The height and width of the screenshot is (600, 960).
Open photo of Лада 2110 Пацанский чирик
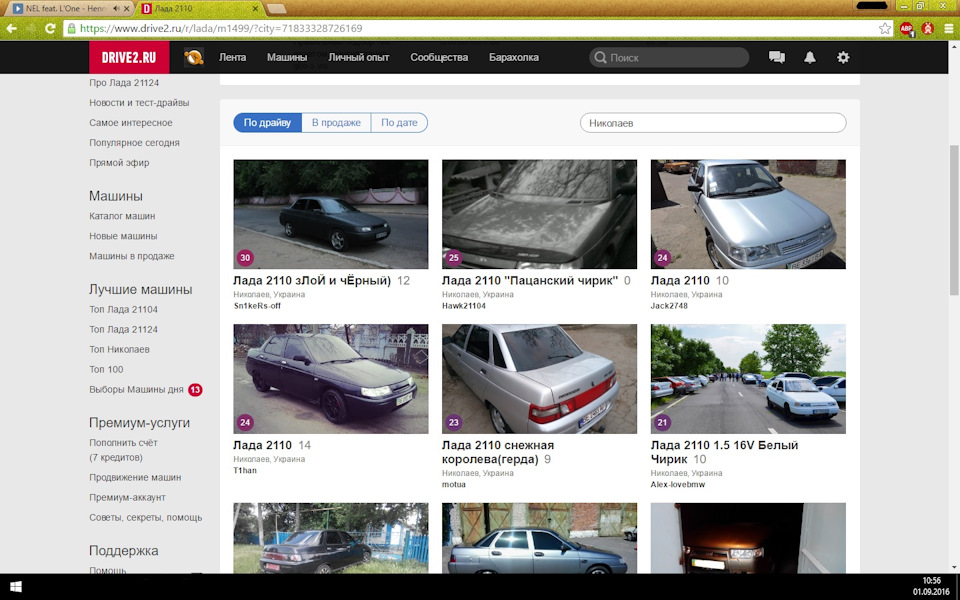(x=539, y=214)
